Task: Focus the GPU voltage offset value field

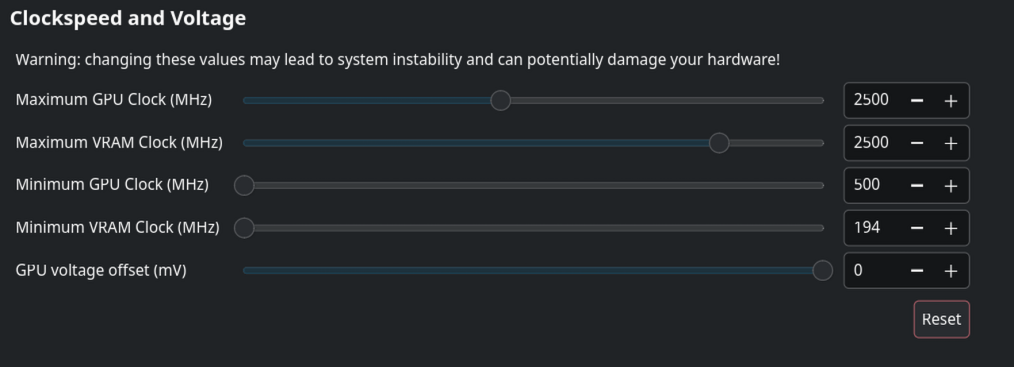Action: tap(872, 271)
